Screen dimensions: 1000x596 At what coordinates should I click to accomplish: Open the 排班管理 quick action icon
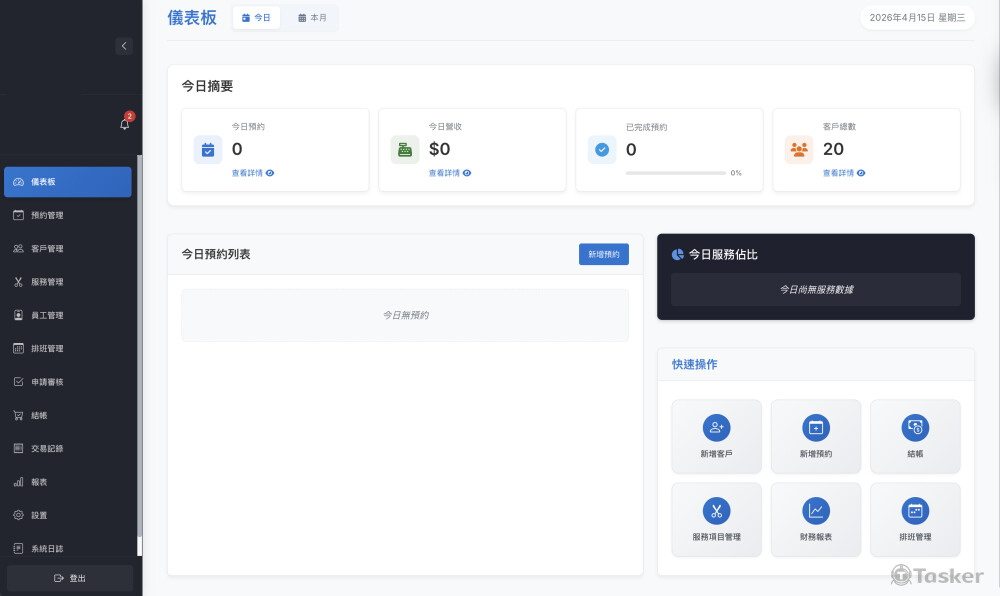point(915,511)
